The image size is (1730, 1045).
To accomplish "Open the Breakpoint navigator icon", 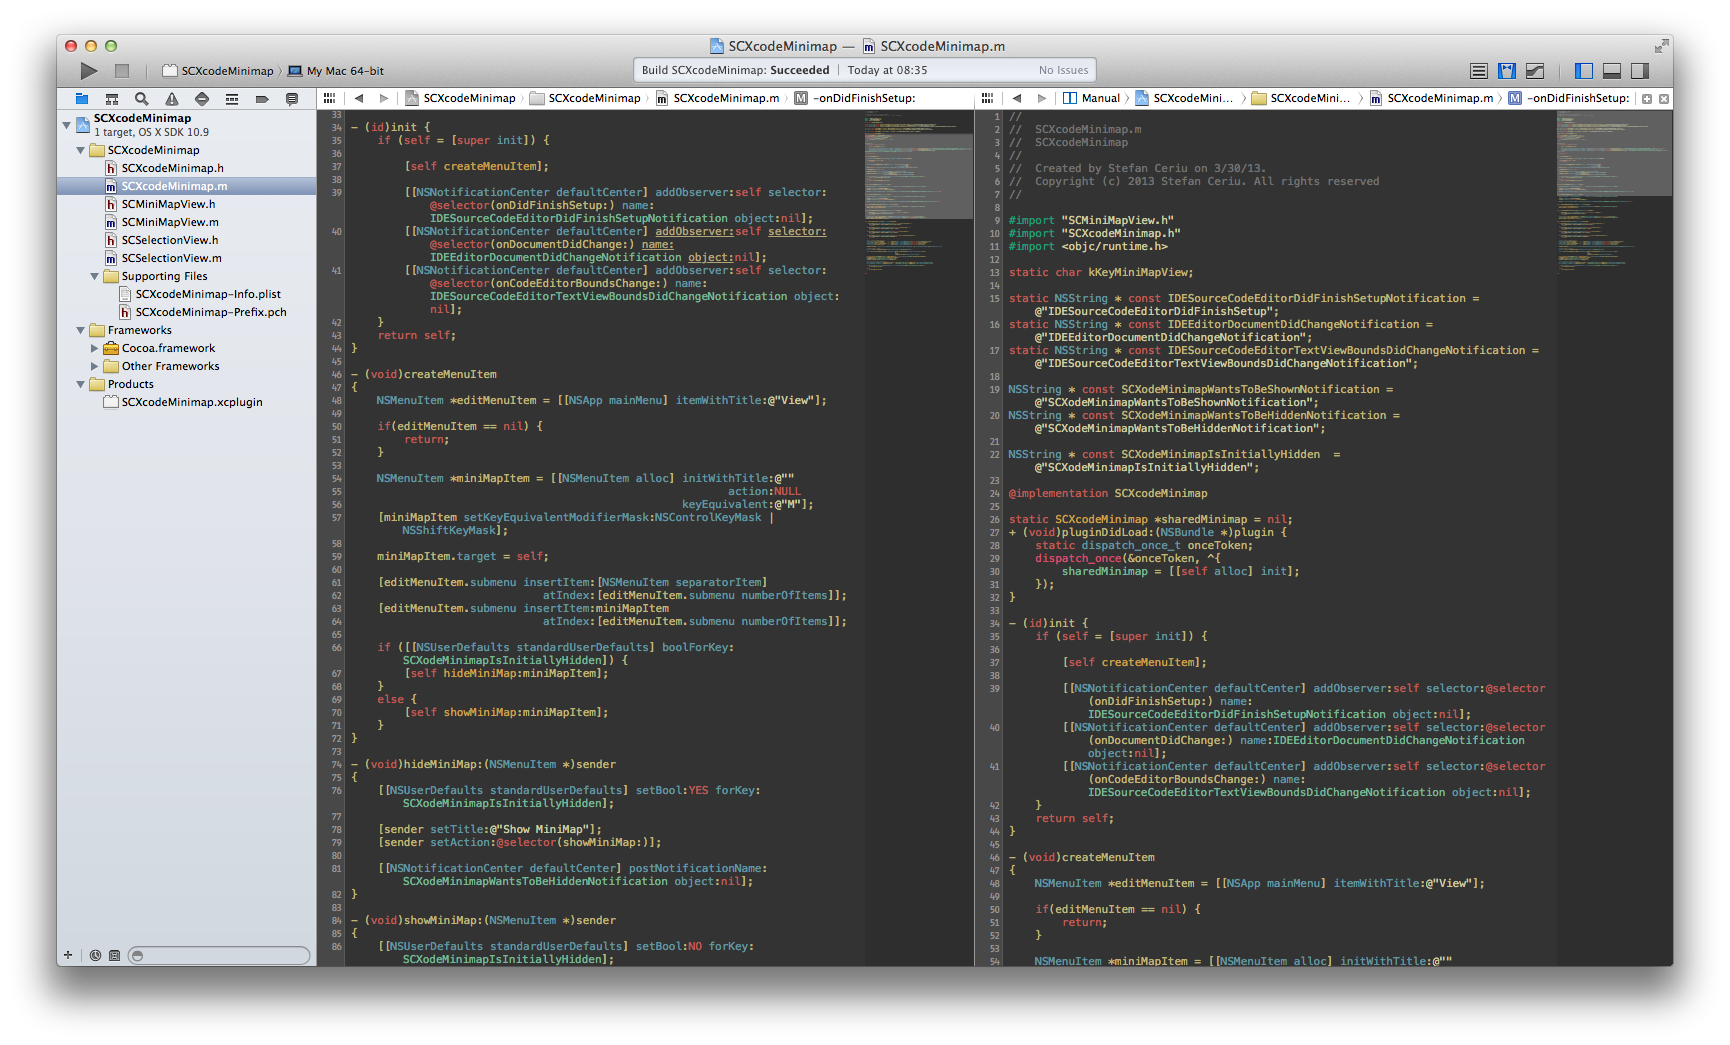I will 262,99.
